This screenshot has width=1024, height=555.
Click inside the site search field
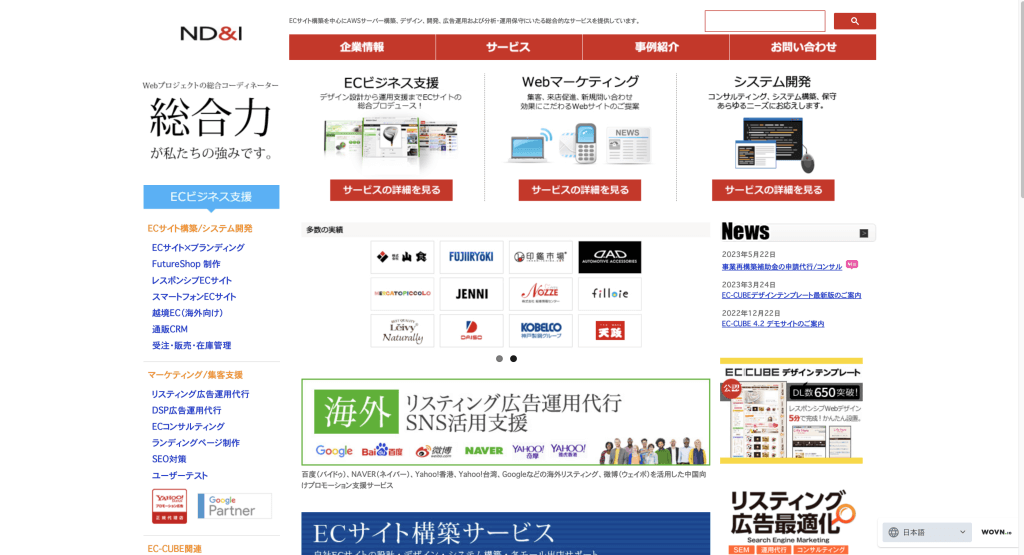(765, 21)
